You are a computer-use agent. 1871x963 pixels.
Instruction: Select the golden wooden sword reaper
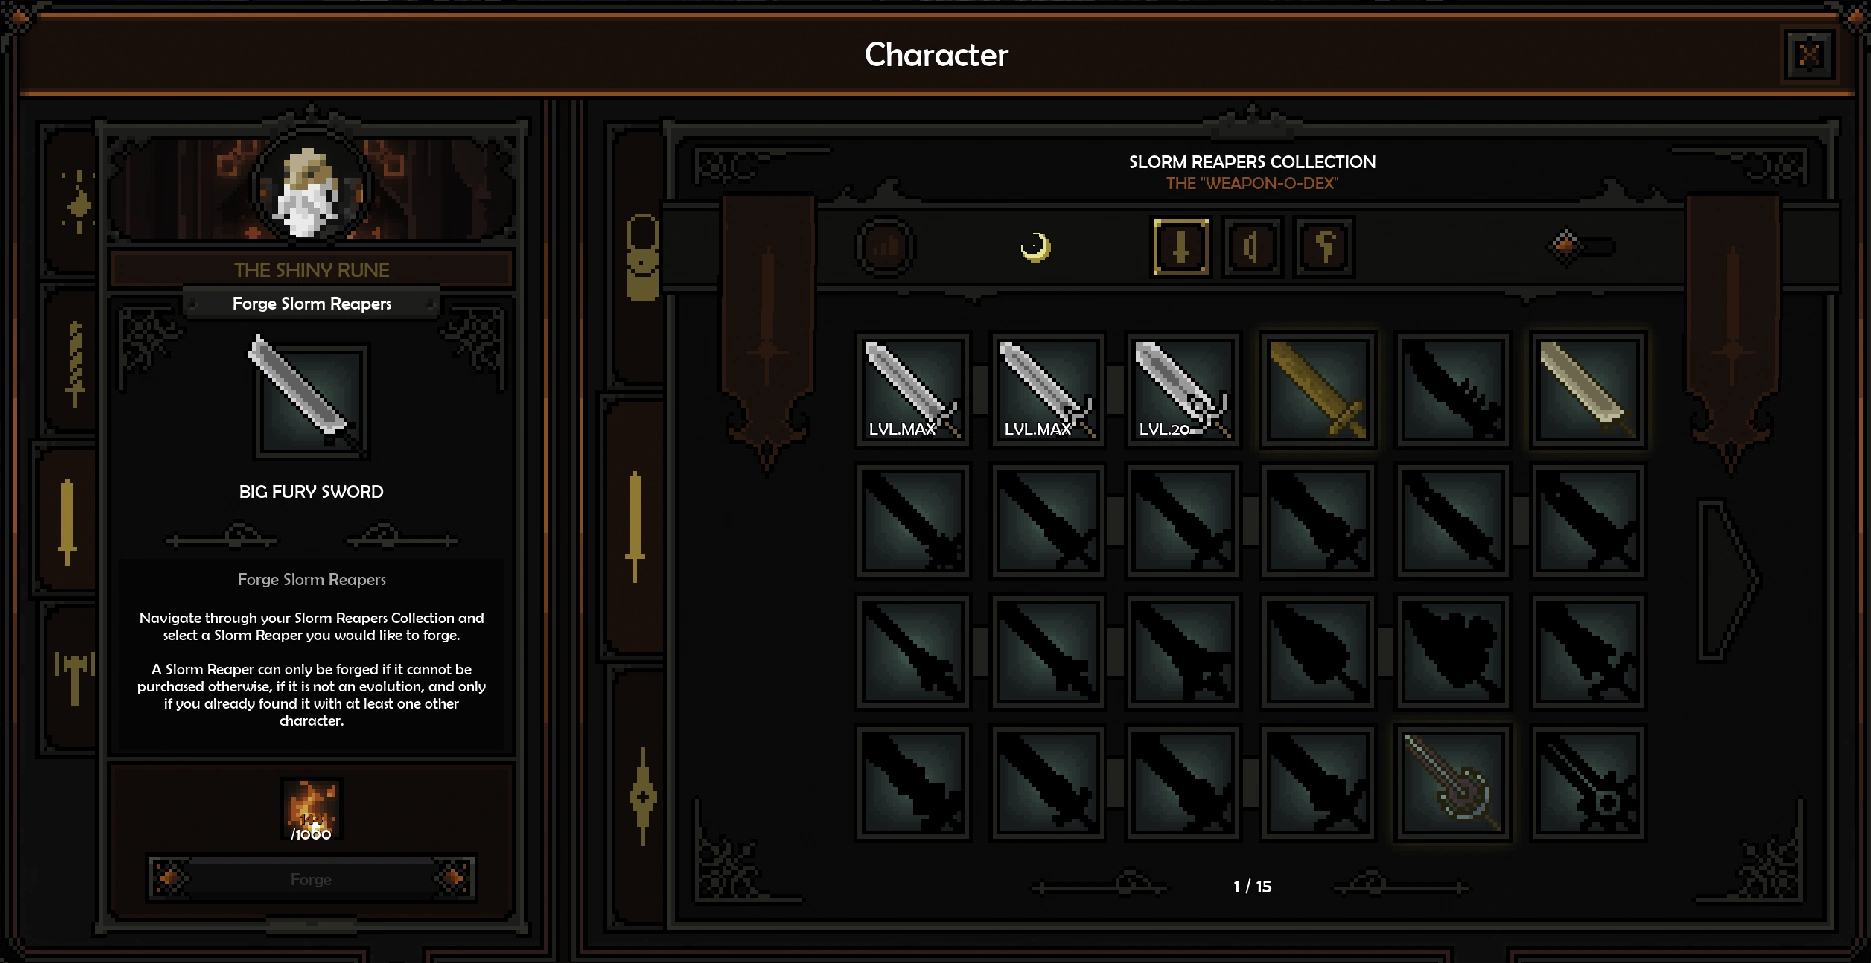[1318, 390]
